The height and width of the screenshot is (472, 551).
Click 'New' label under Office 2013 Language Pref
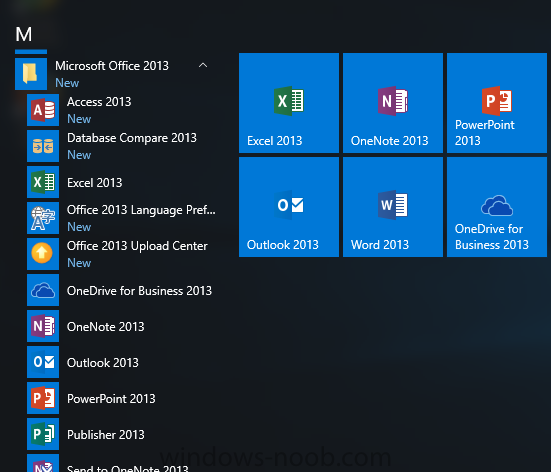click(x=79, y=227)
